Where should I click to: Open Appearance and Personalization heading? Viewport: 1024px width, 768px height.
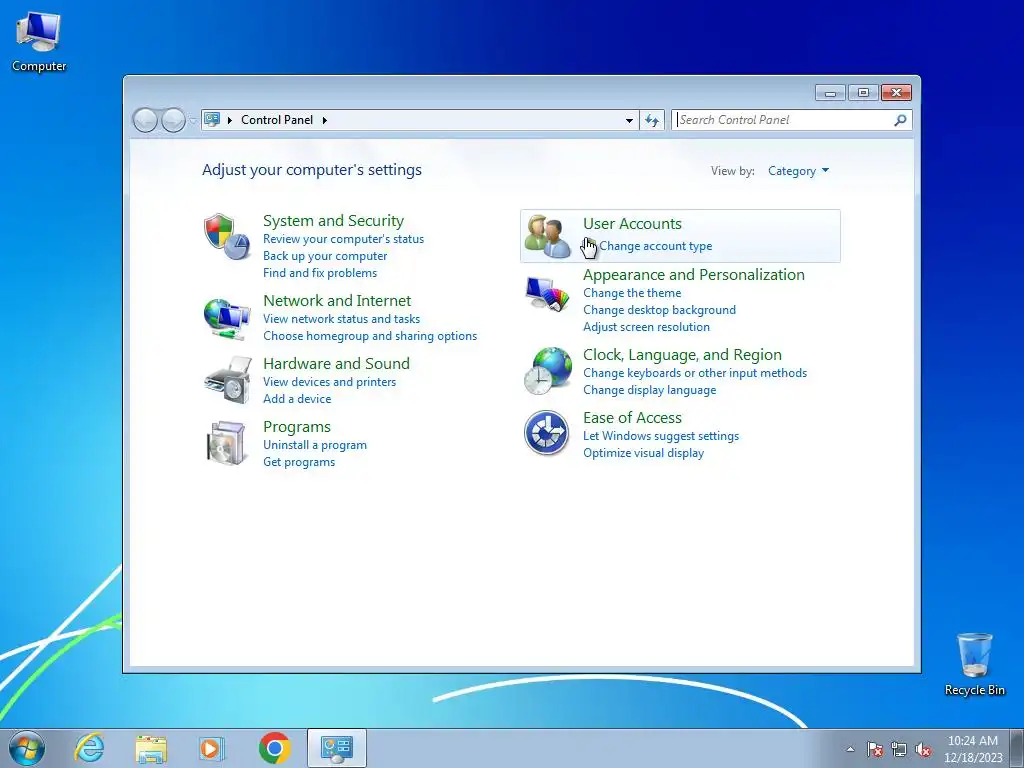pos(694,275)
